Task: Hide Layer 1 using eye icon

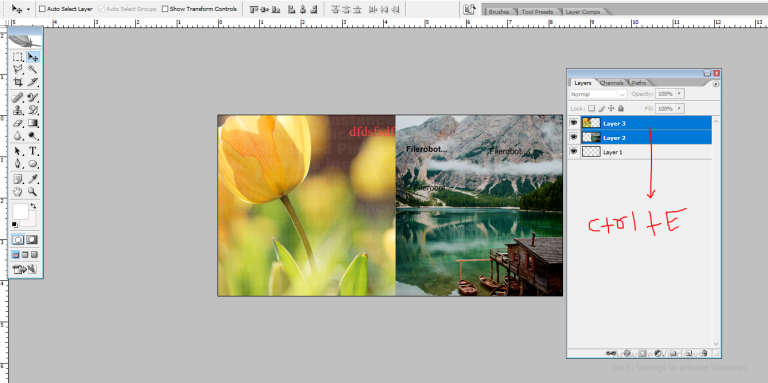Action: coord(574,152)
